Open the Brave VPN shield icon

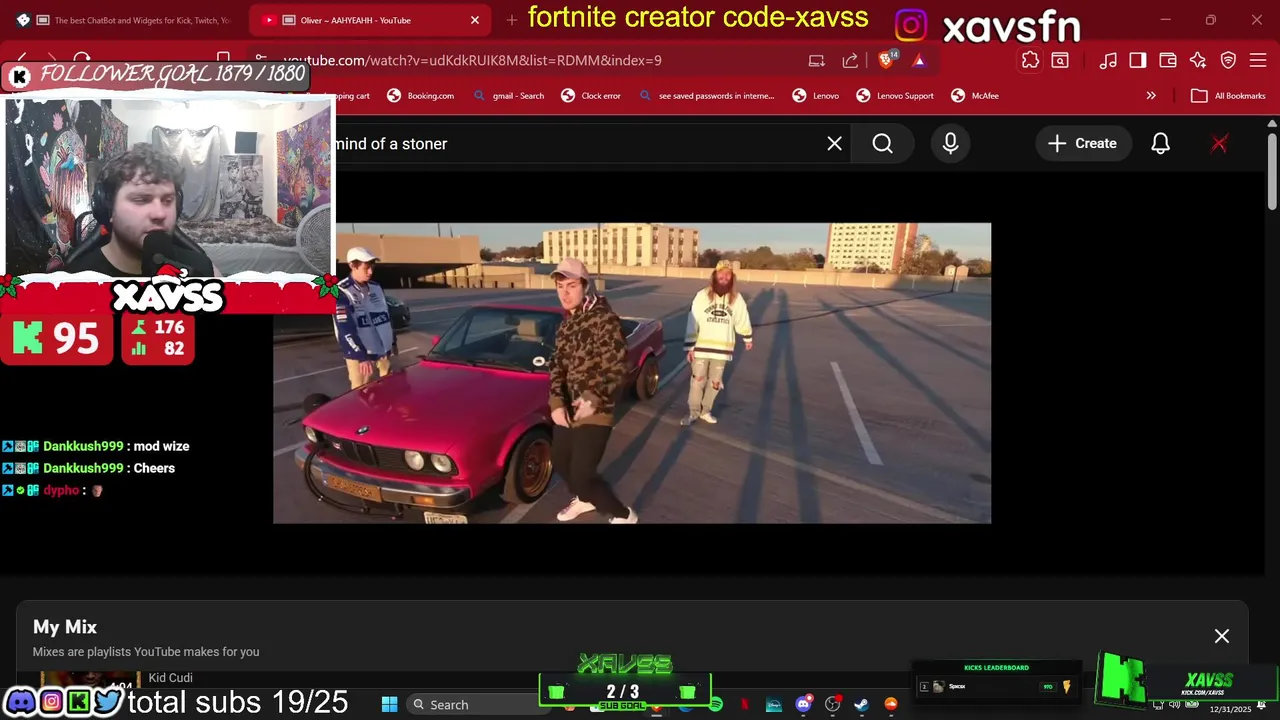1228,60
